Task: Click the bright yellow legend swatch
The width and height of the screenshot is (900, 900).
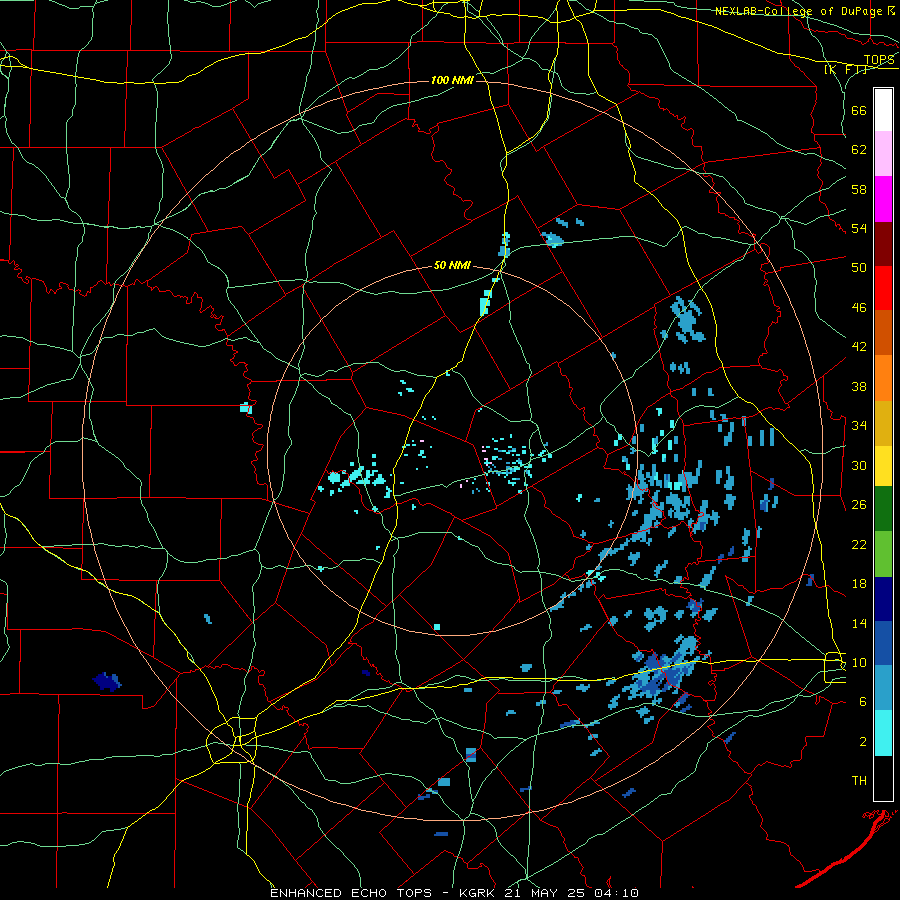Action: (x=883, y=465)
